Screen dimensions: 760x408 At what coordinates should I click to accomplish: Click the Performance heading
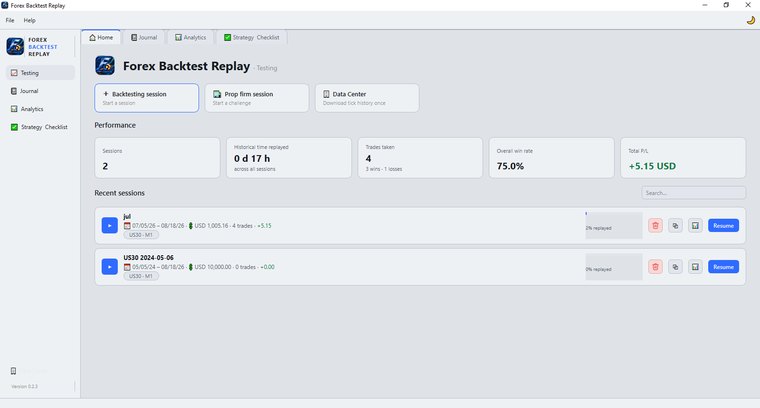tap(115, 125)
